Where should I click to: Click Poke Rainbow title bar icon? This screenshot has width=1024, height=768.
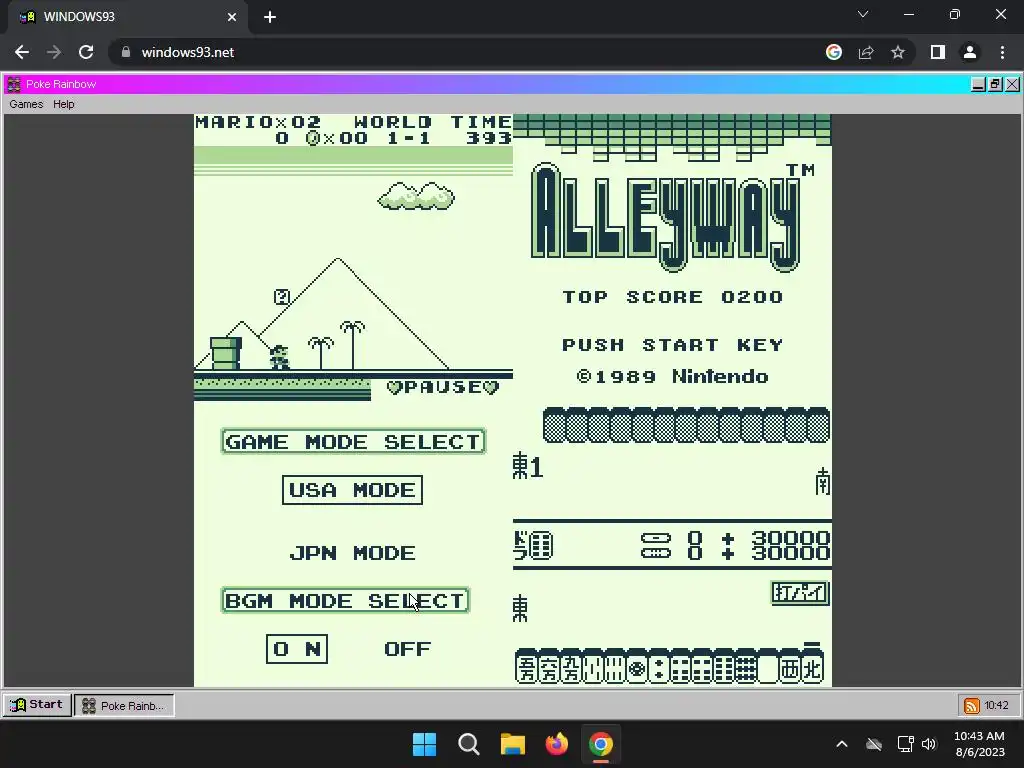14,84
